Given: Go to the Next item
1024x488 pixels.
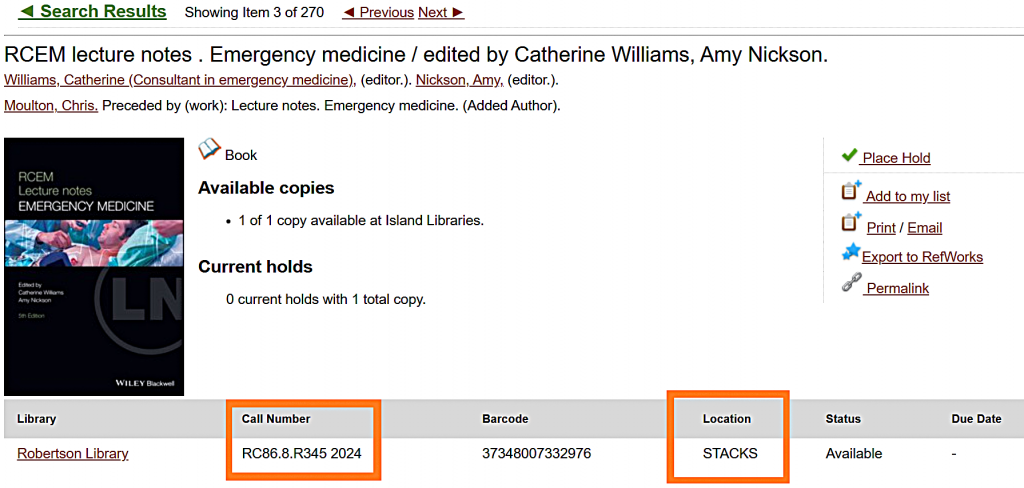Looking at the screenshot, I should point(441,13).
